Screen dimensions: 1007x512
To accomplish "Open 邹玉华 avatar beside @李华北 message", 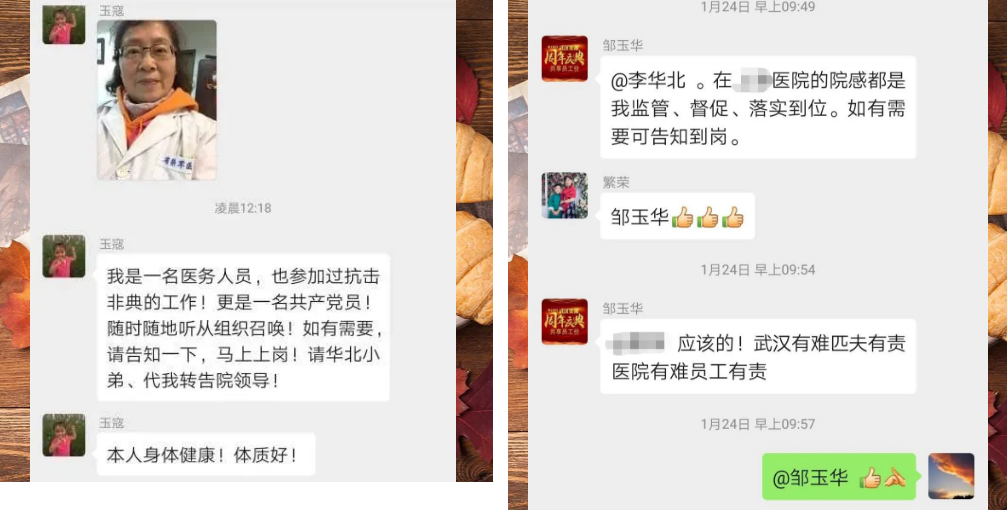I will pos(565,58).
